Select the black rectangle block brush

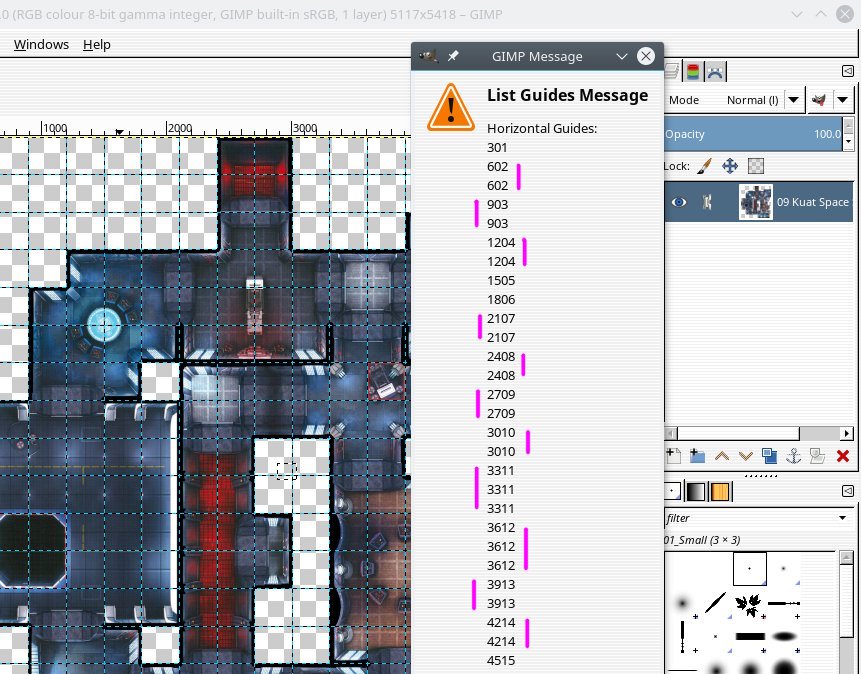click(x=750, y=637)
